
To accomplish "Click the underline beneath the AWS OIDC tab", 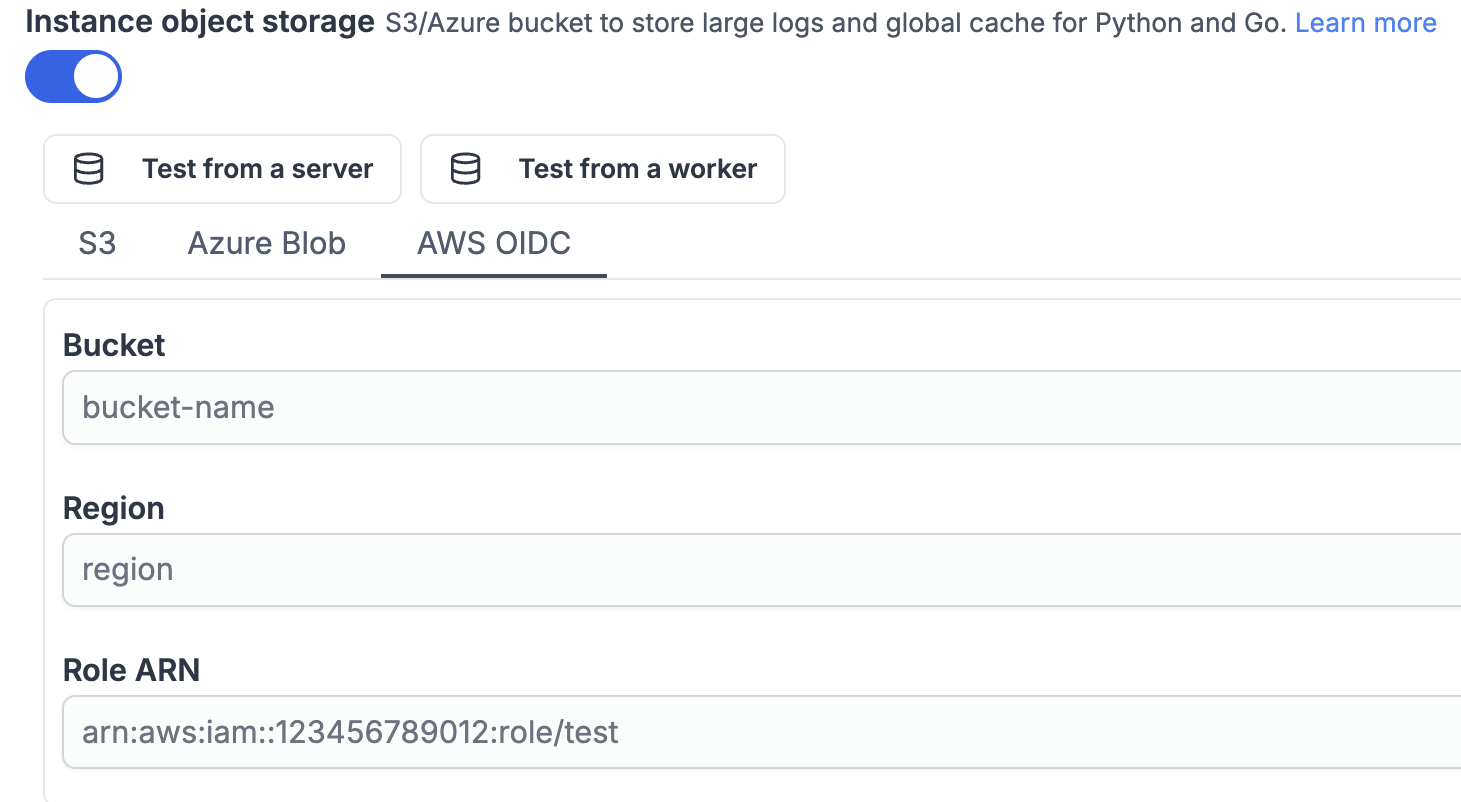I will tap(494, 275).
